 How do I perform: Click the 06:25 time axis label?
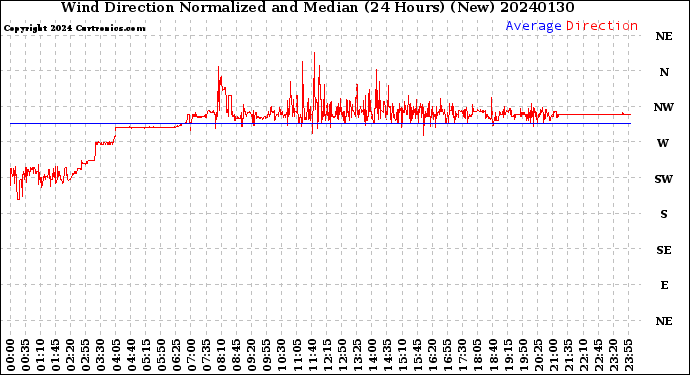click(176, 355)
